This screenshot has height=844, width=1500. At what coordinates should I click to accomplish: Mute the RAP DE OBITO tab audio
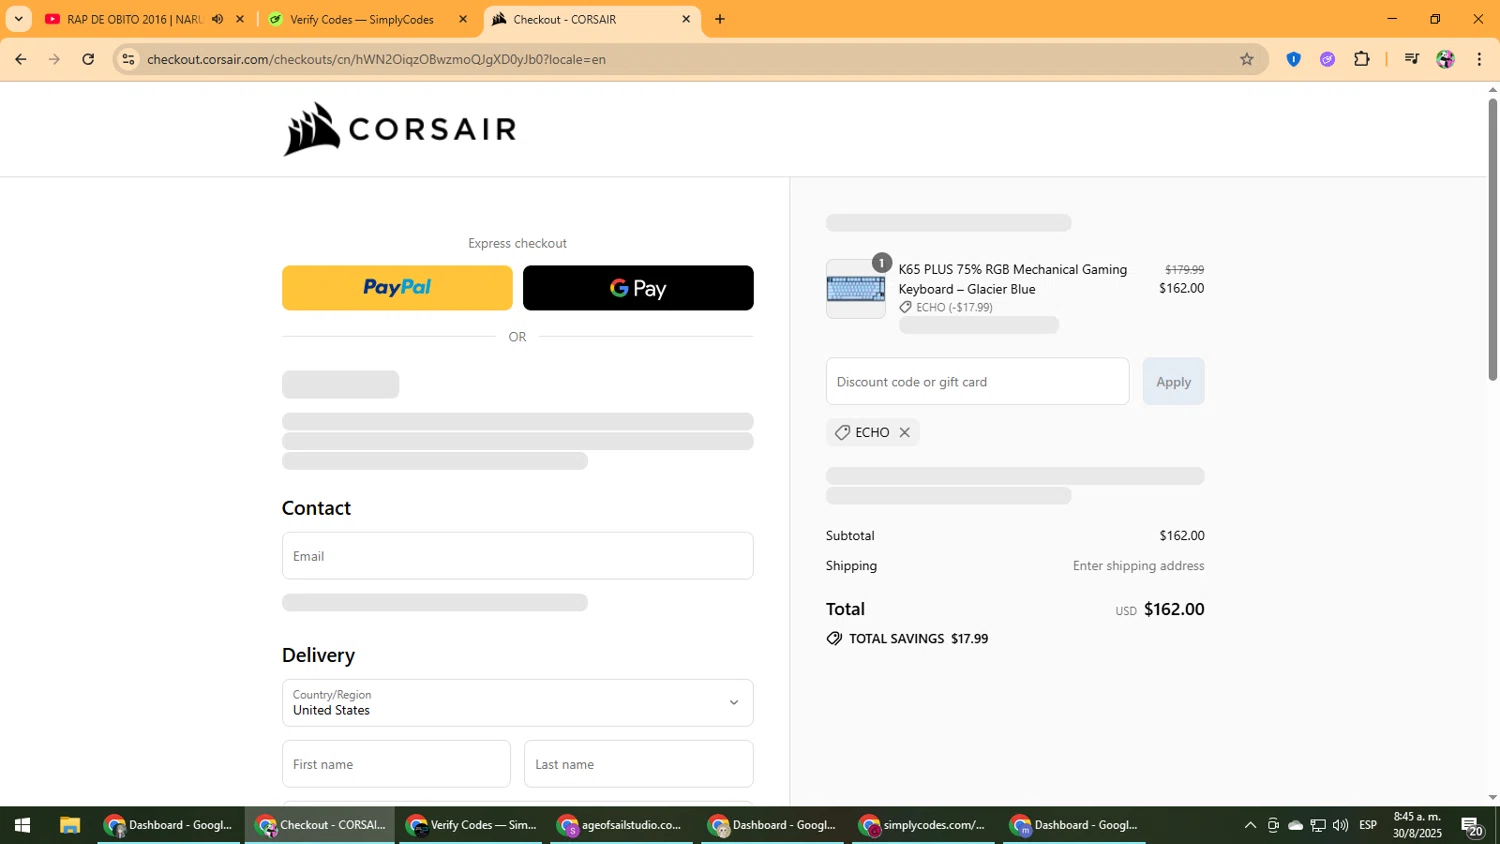click(x=217, y=19)
